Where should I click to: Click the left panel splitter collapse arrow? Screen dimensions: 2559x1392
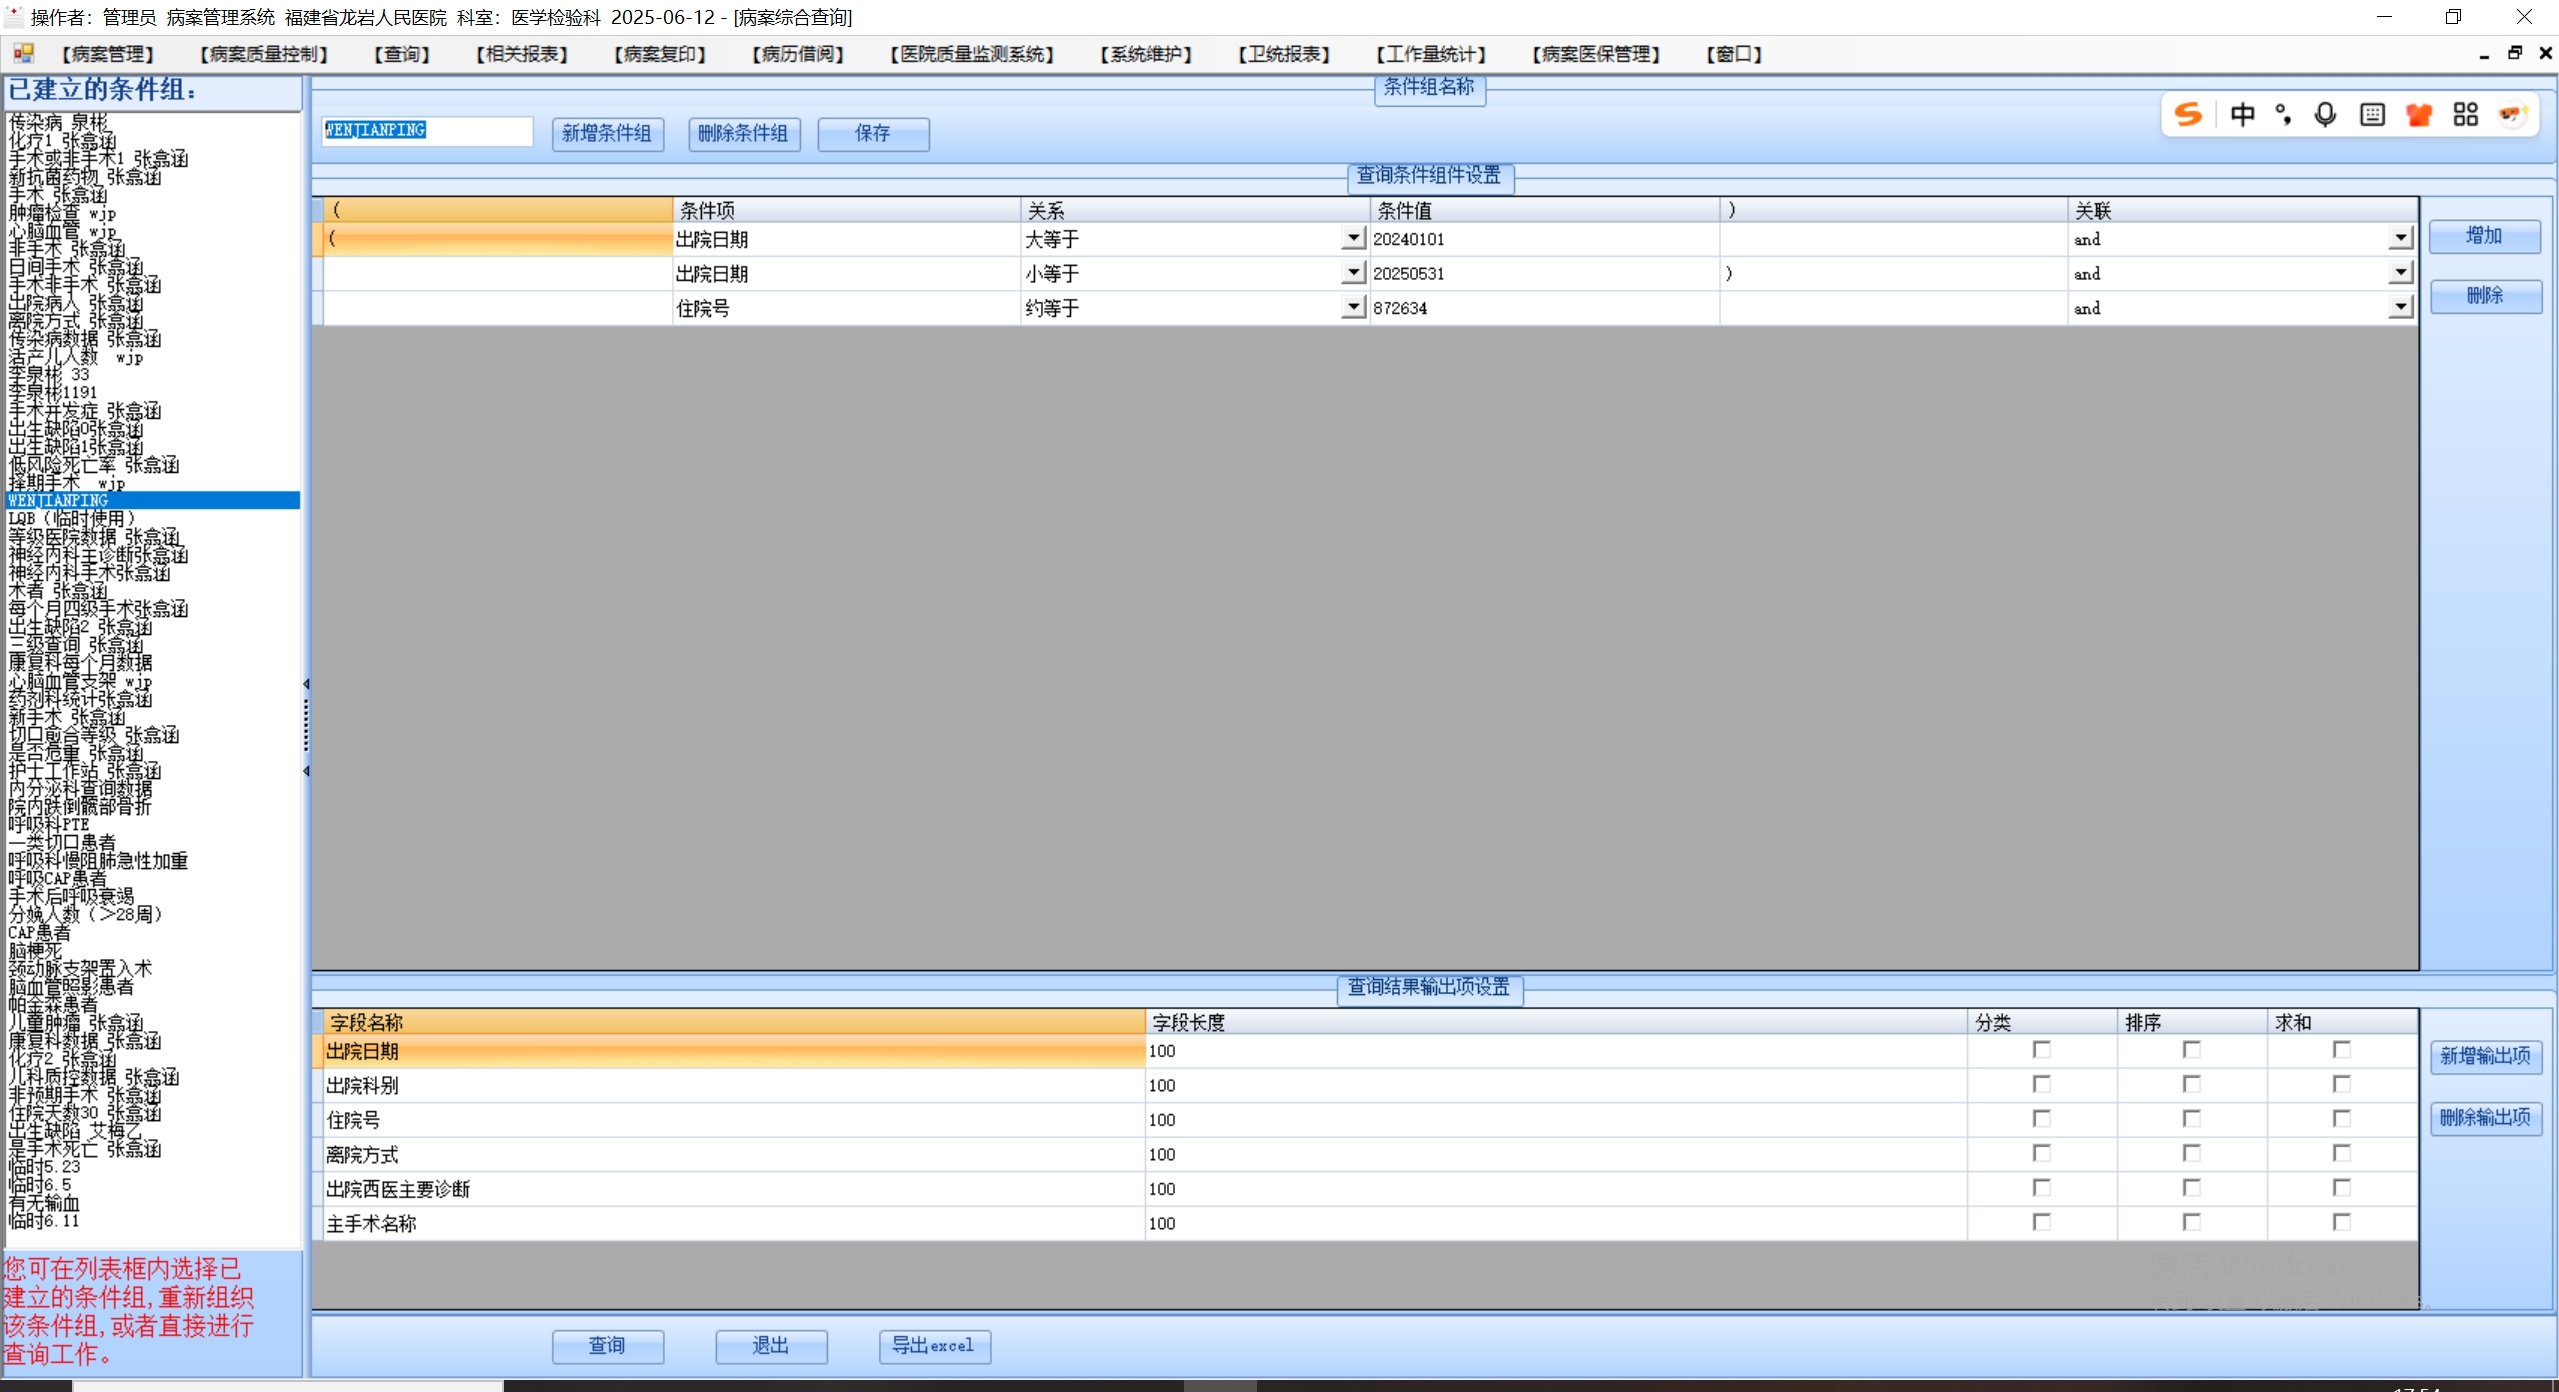coord(306,684)
